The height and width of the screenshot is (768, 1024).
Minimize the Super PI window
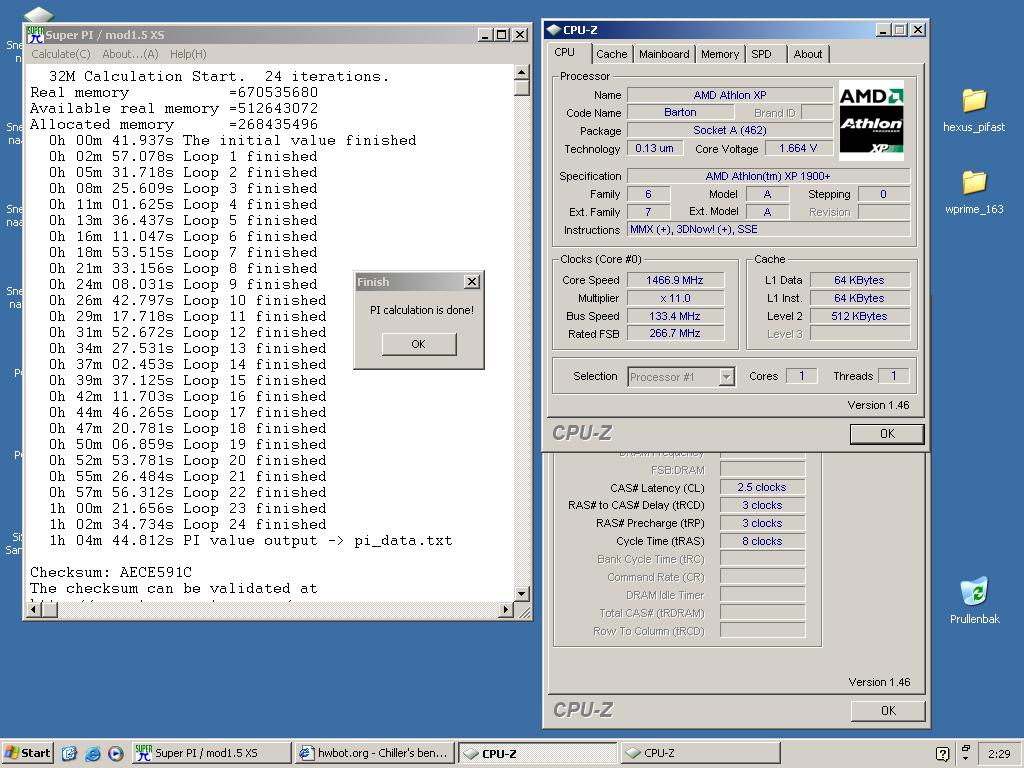[485, 35]
